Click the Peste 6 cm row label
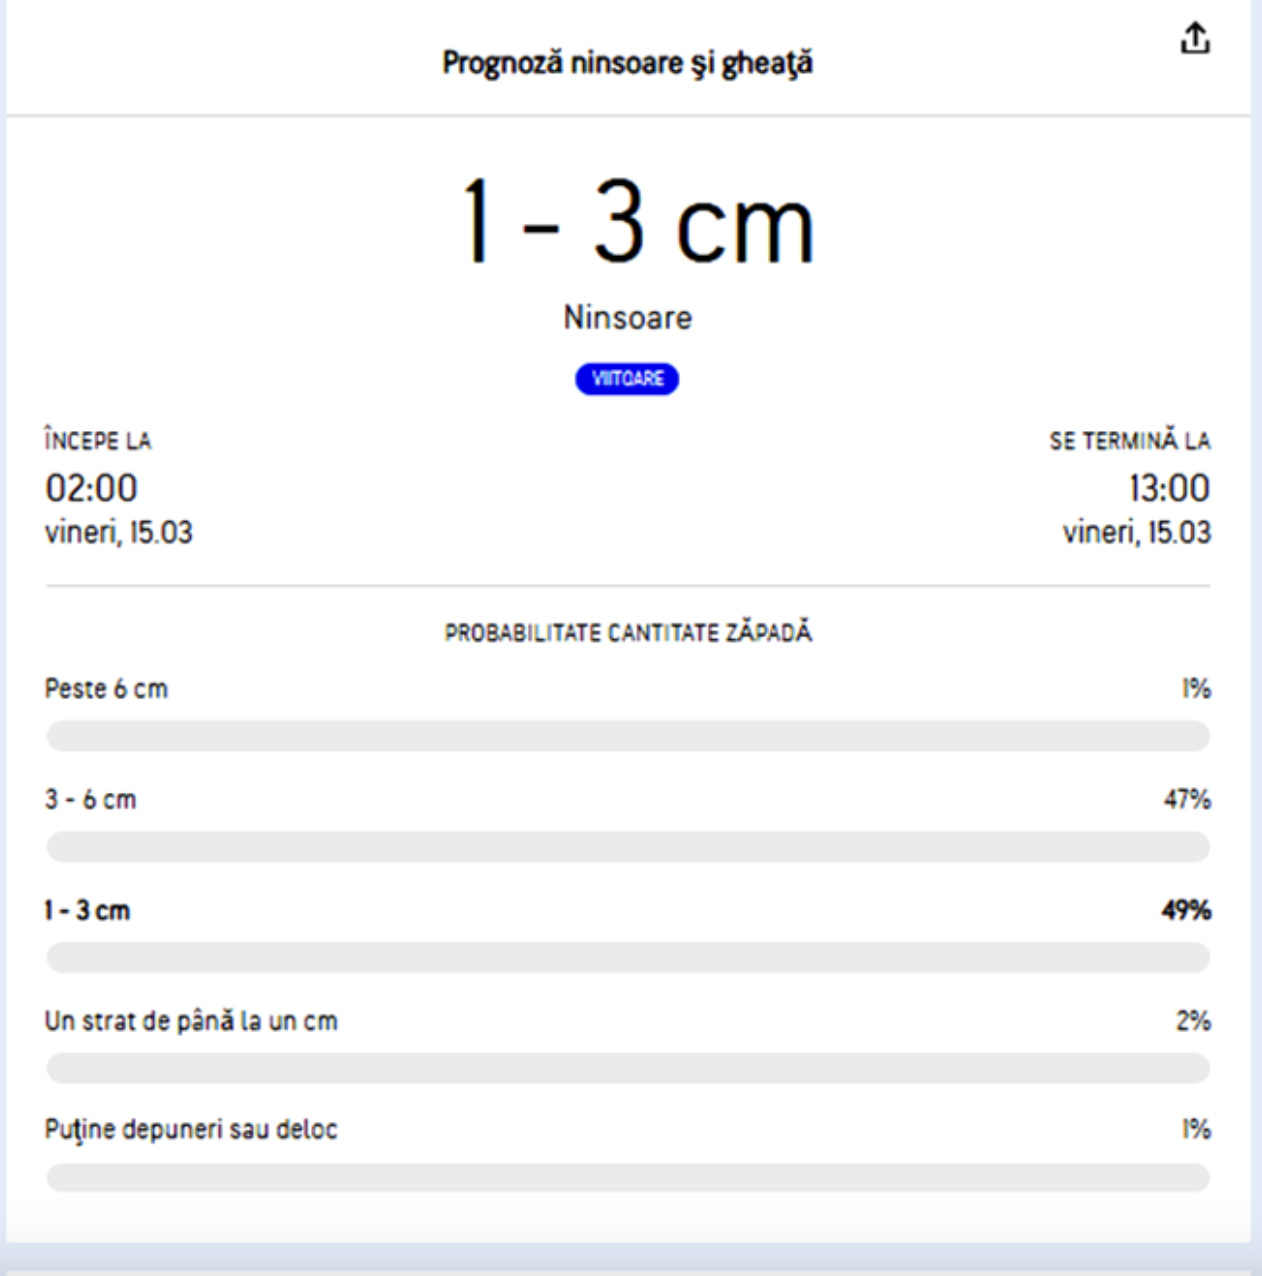This screenshot has height=1276, width=1262. [x=106, y=689]
